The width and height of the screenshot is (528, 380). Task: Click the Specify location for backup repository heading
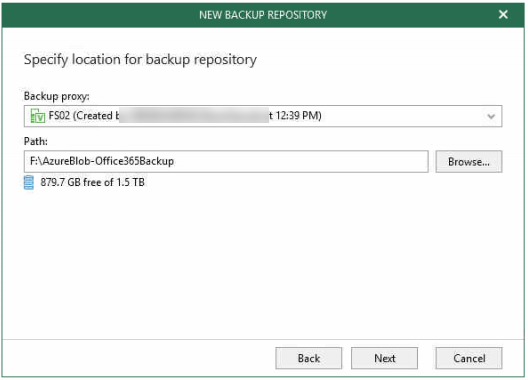click(140, 60)
